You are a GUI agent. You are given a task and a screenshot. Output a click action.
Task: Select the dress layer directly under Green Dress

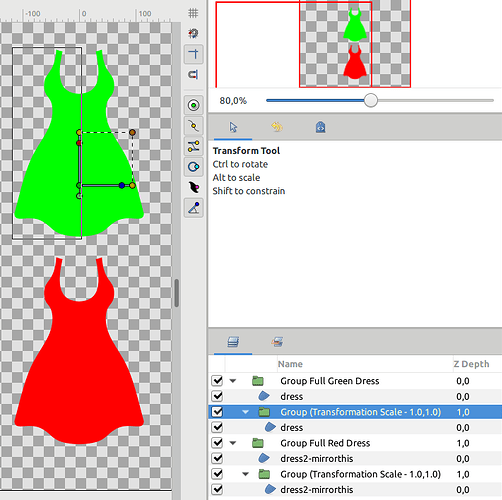[x=292, y=396]
